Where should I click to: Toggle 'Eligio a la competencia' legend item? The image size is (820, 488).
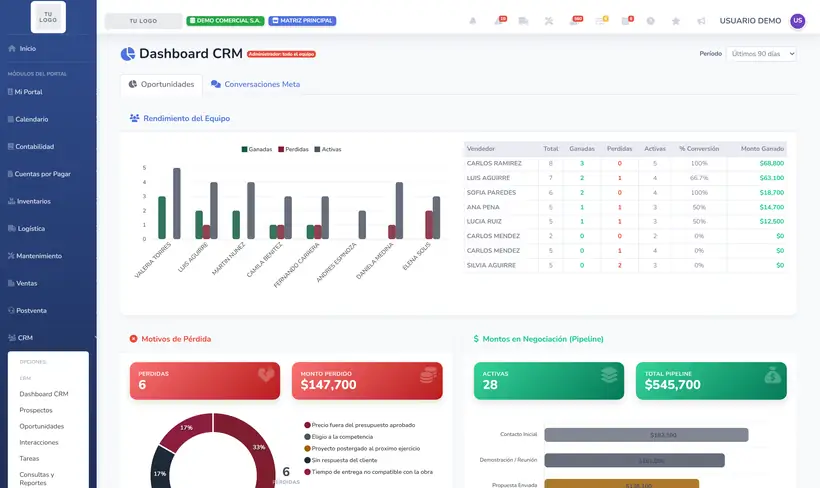click(x=339, y=437)
